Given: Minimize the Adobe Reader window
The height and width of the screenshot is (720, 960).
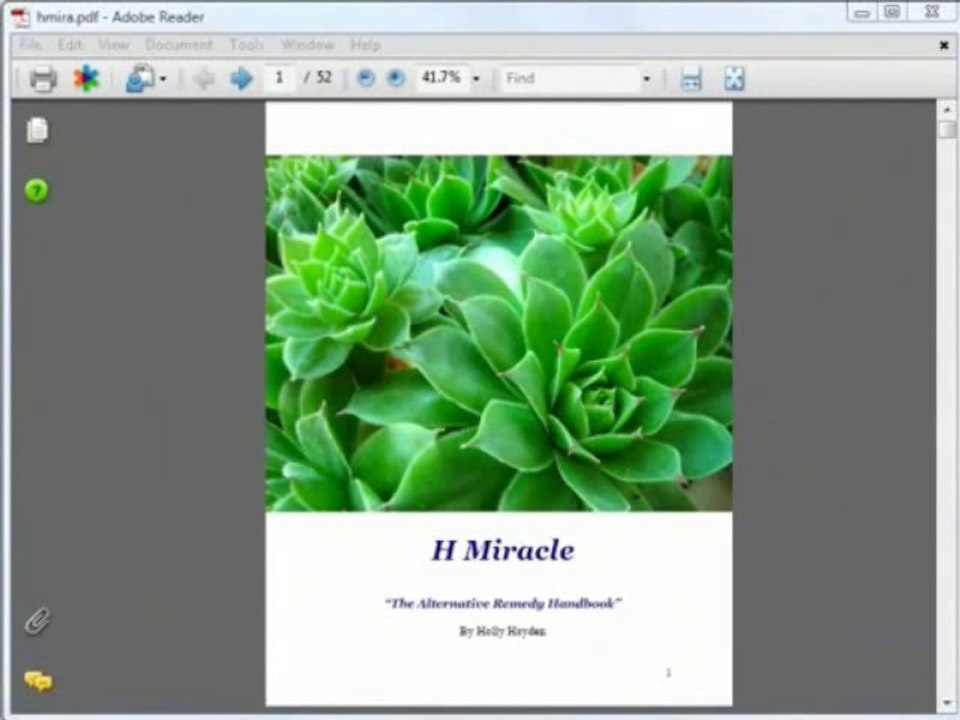Looking at the screenshot, I should pyautogui.click(x=862, y=13).
